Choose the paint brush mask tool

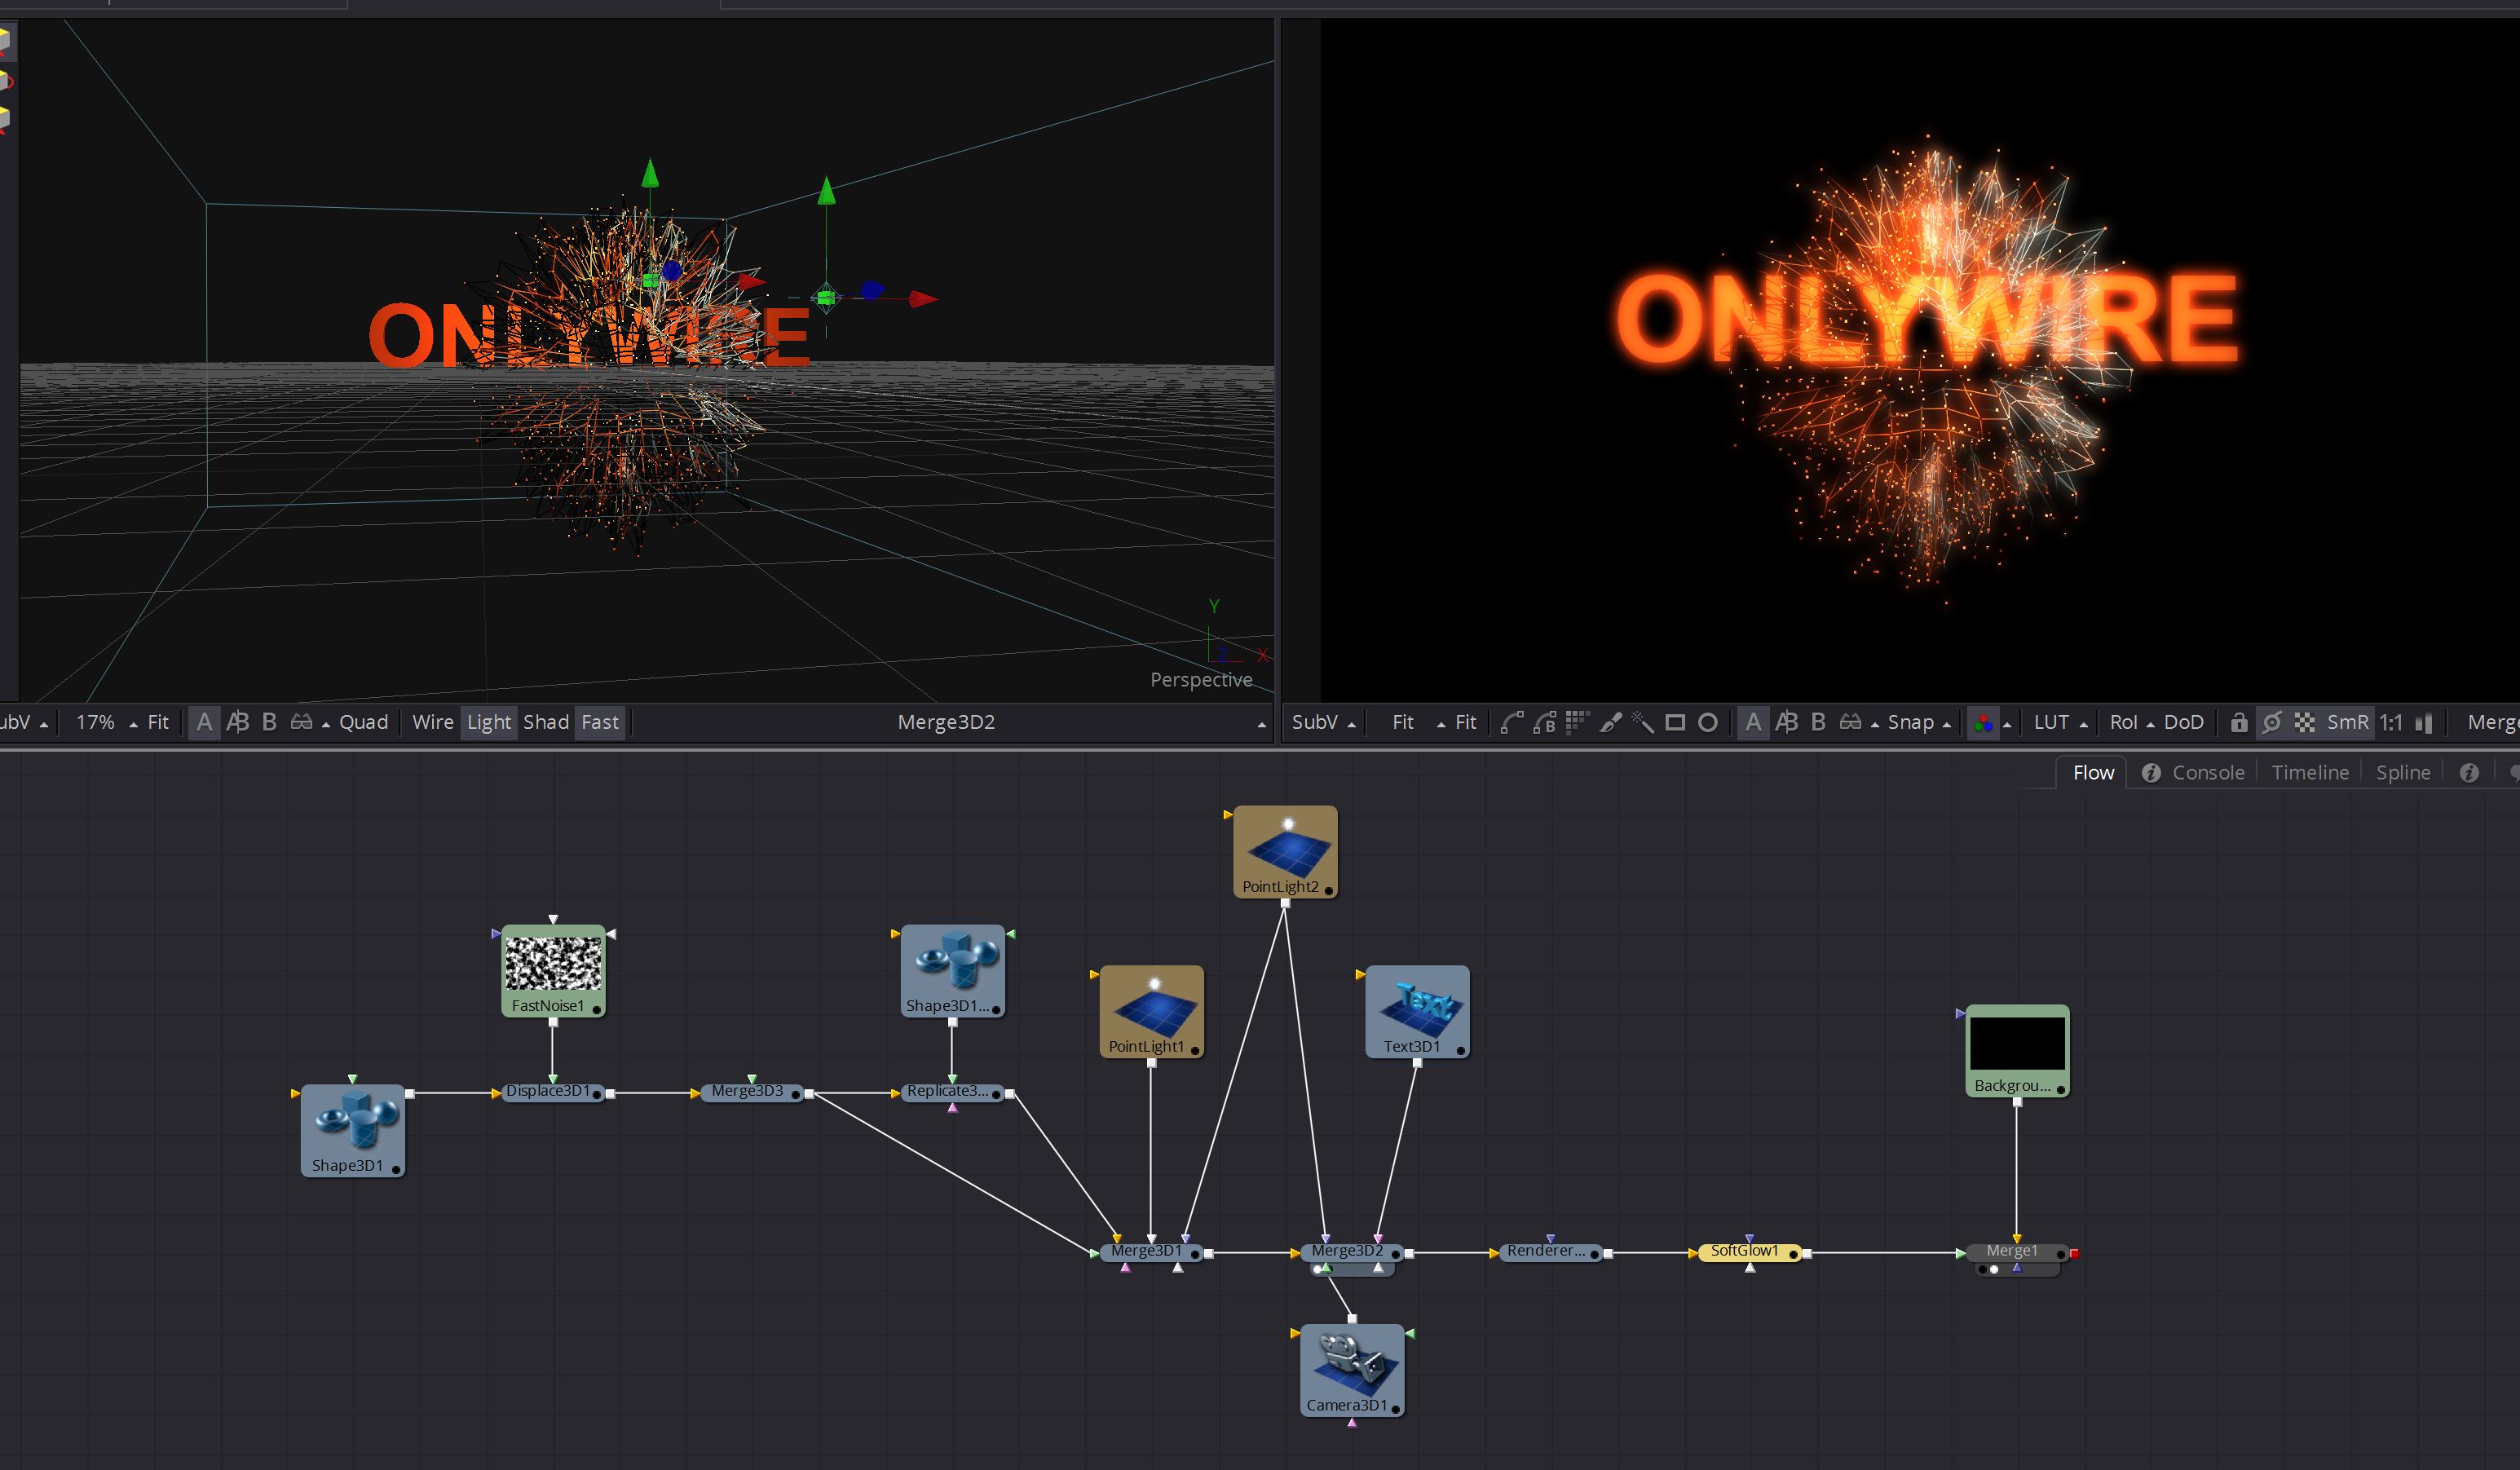pos(1610,722)
